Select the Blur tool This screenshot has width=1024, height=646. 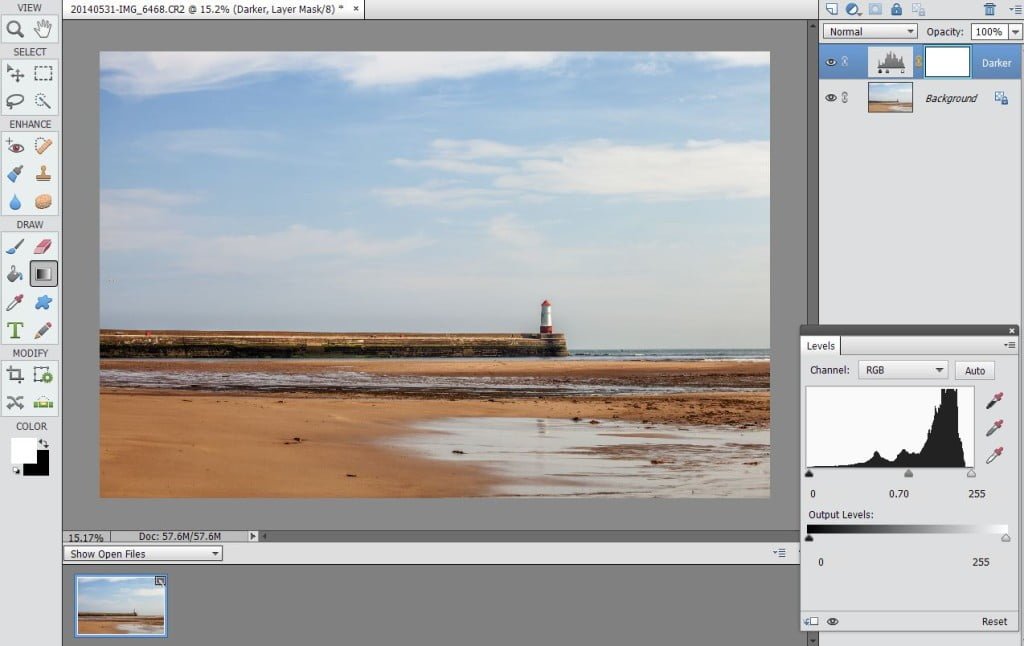[x=15, y=202]
